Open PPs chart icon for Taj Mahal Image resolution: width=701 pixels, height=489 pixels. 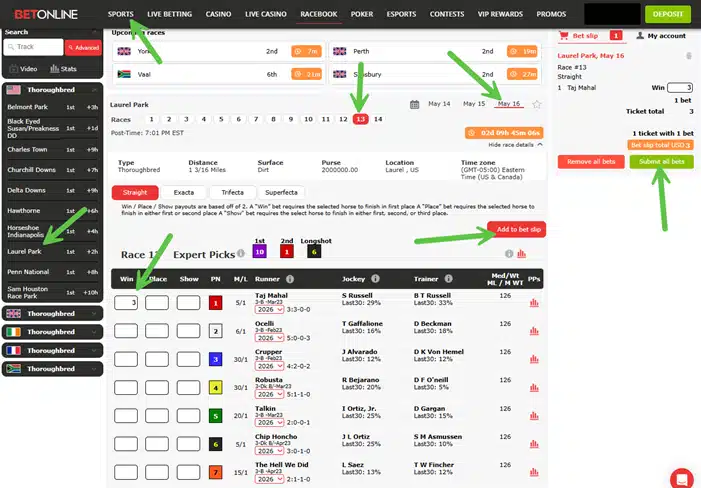(534, 303)
